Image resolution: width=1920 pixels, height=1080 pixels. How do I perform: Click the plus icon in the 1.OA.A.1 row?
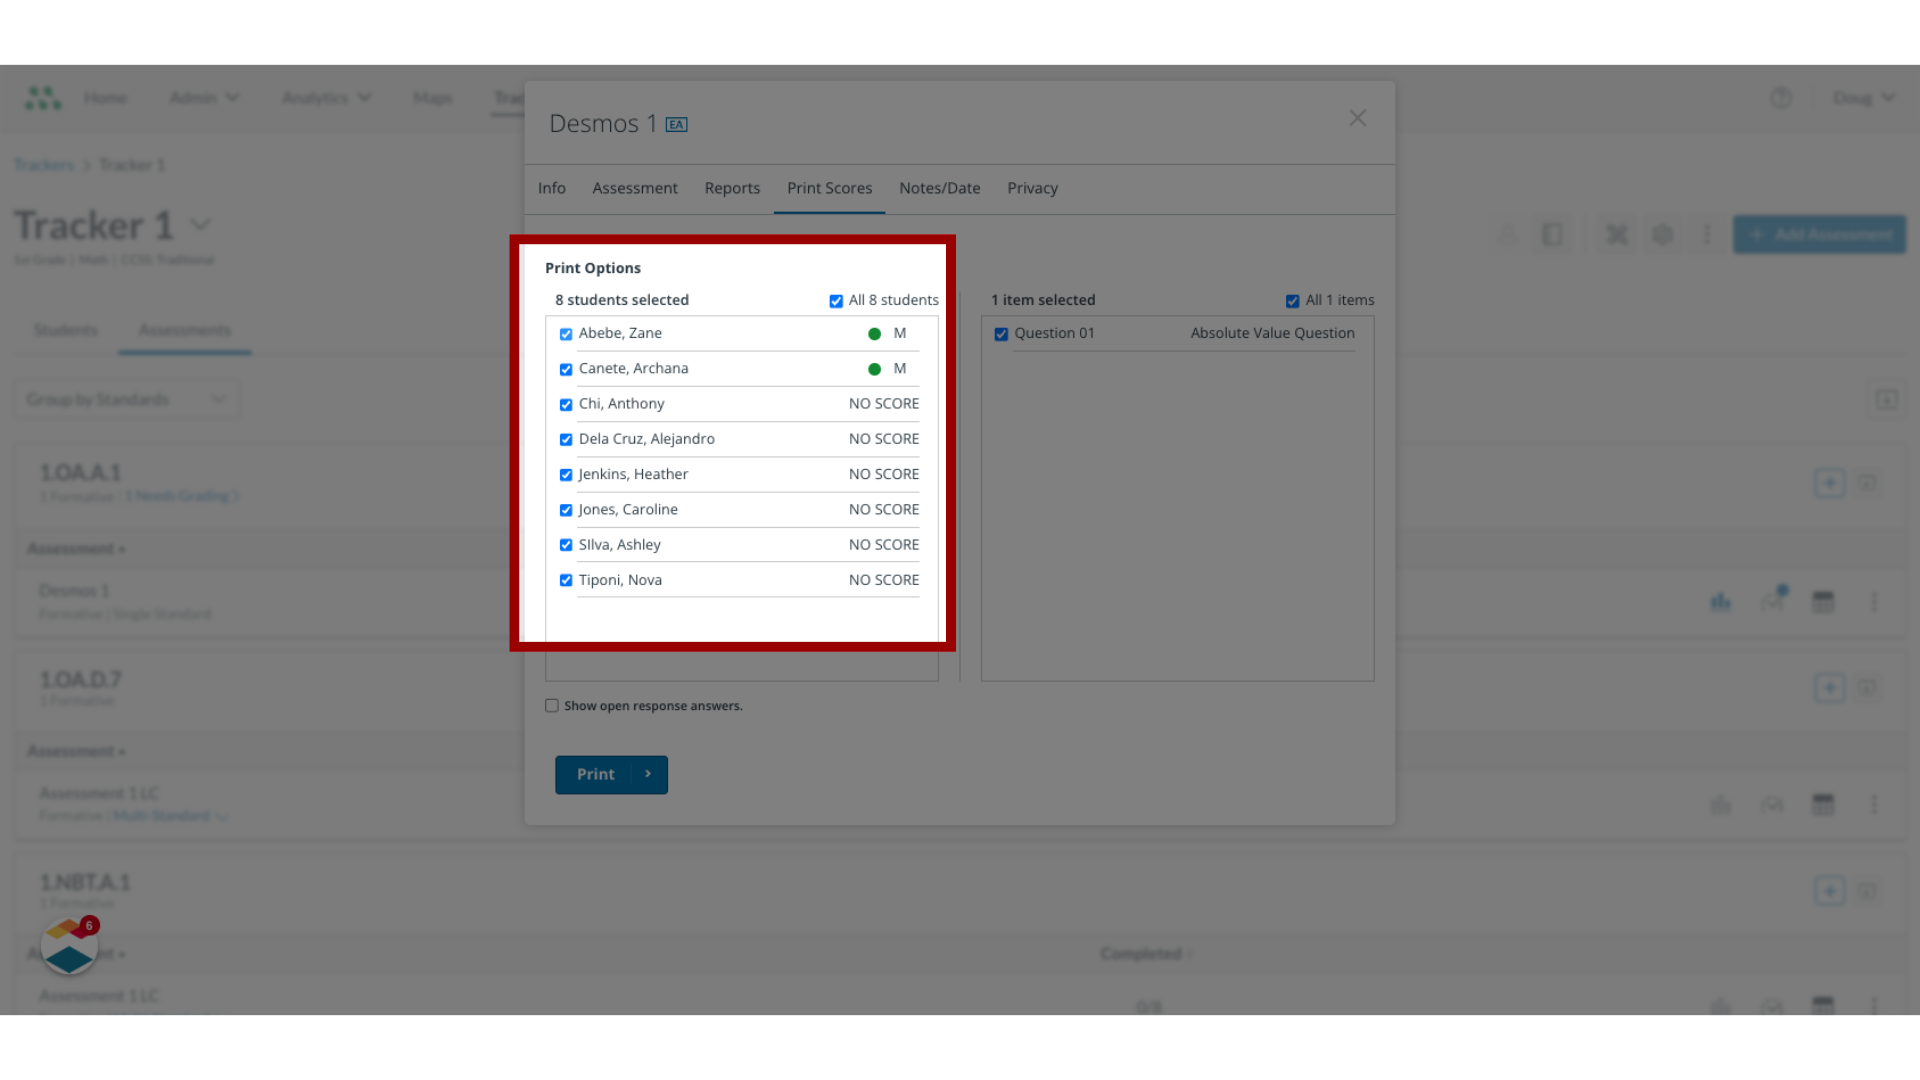1829,483
